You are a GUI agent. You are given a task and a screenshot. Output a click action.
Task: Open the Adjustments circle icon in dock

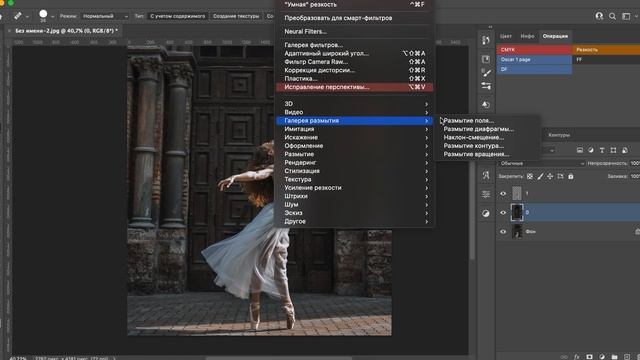coord(486,213)
